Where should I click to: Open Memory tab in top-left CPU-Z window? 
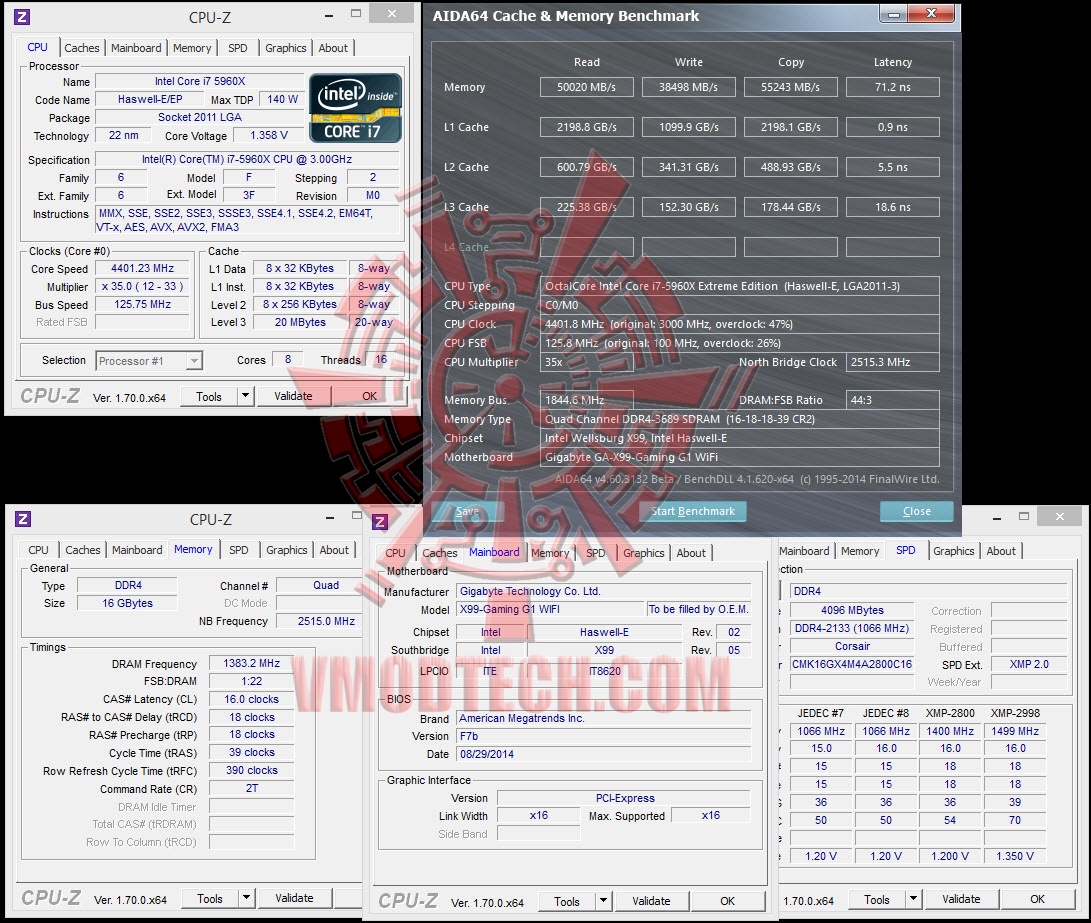click(x=192, y=48)
